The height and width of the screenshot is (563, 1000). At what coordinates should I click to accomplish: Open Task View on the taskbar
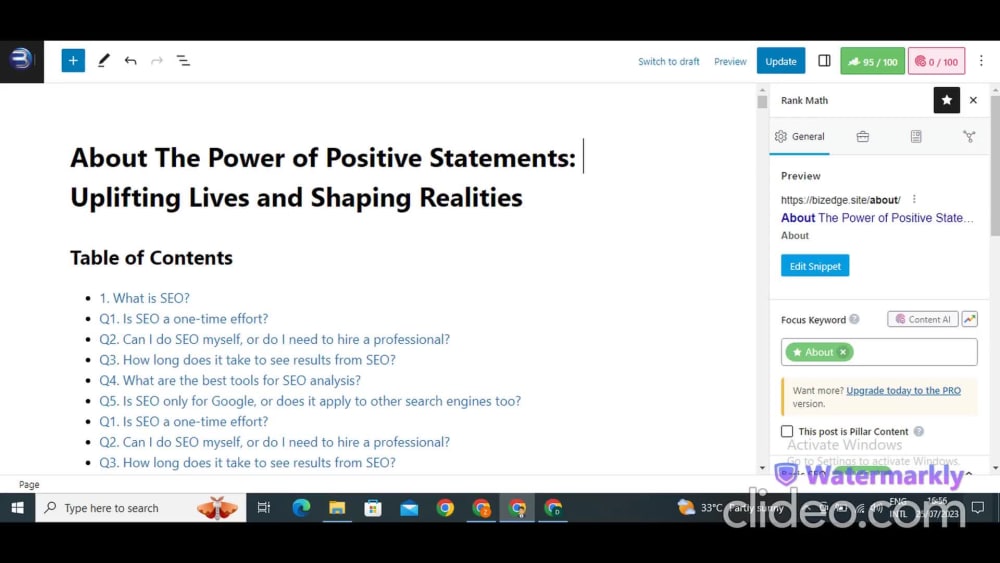[263, 508]
